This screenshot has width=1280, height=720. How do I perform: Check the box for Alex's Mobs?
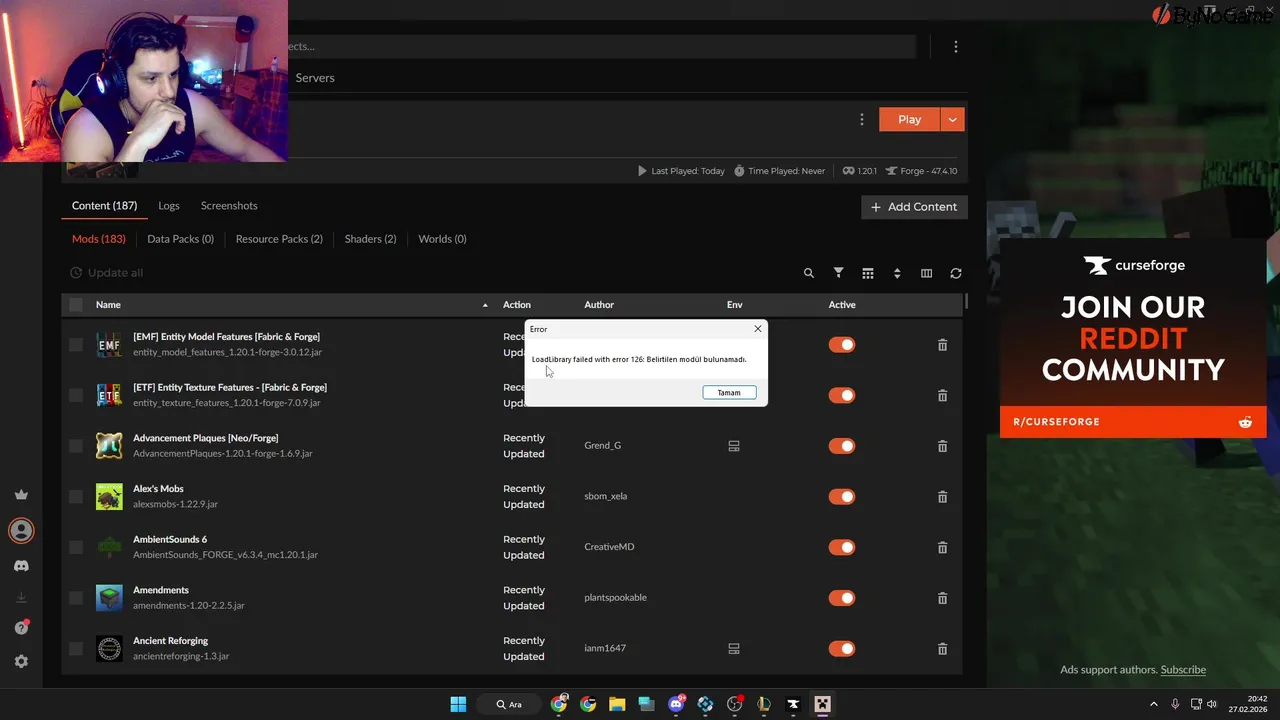tap(76, 497)
